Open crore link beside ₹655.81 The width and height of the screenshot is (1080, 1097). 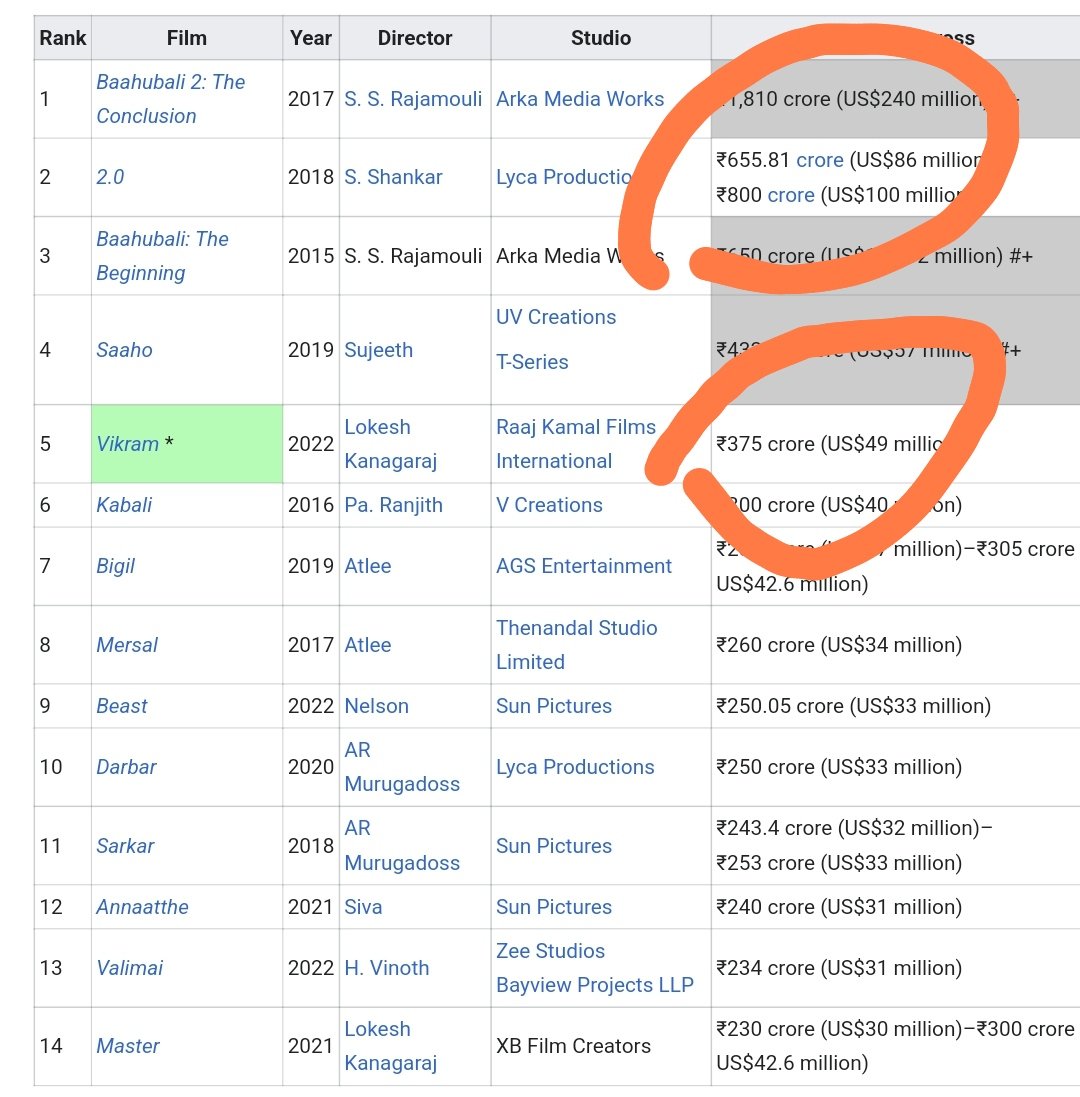(820, 160)
